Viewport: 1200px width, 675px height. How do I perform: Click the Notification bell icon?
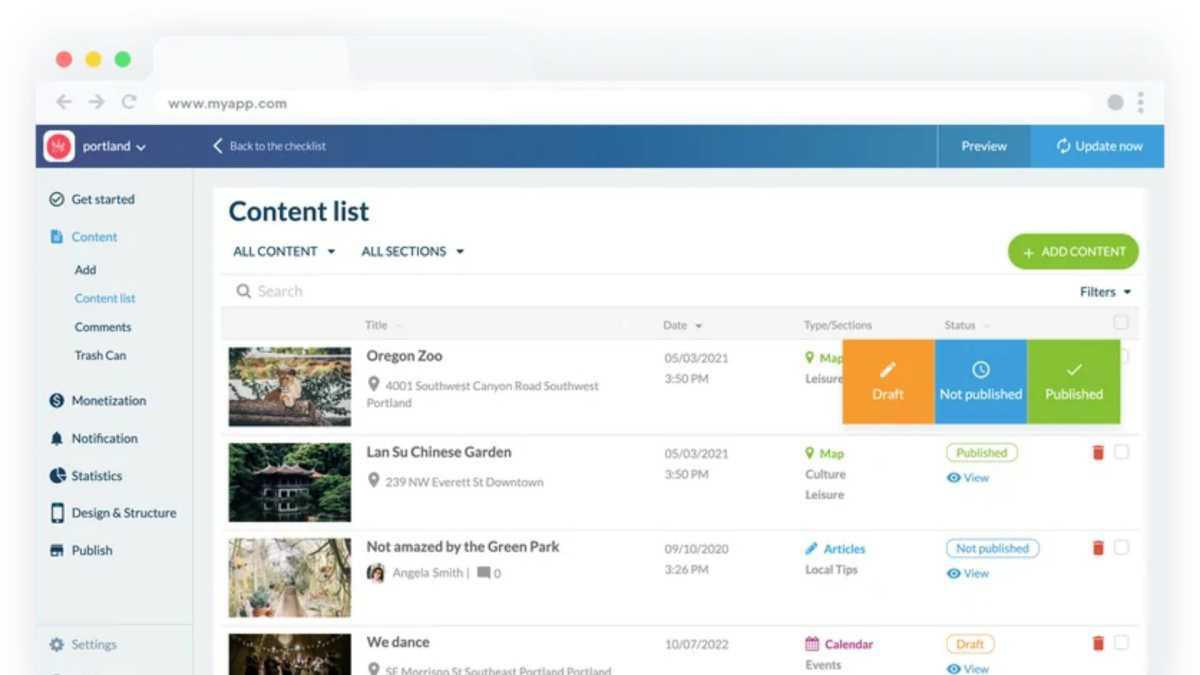point(57,439)
